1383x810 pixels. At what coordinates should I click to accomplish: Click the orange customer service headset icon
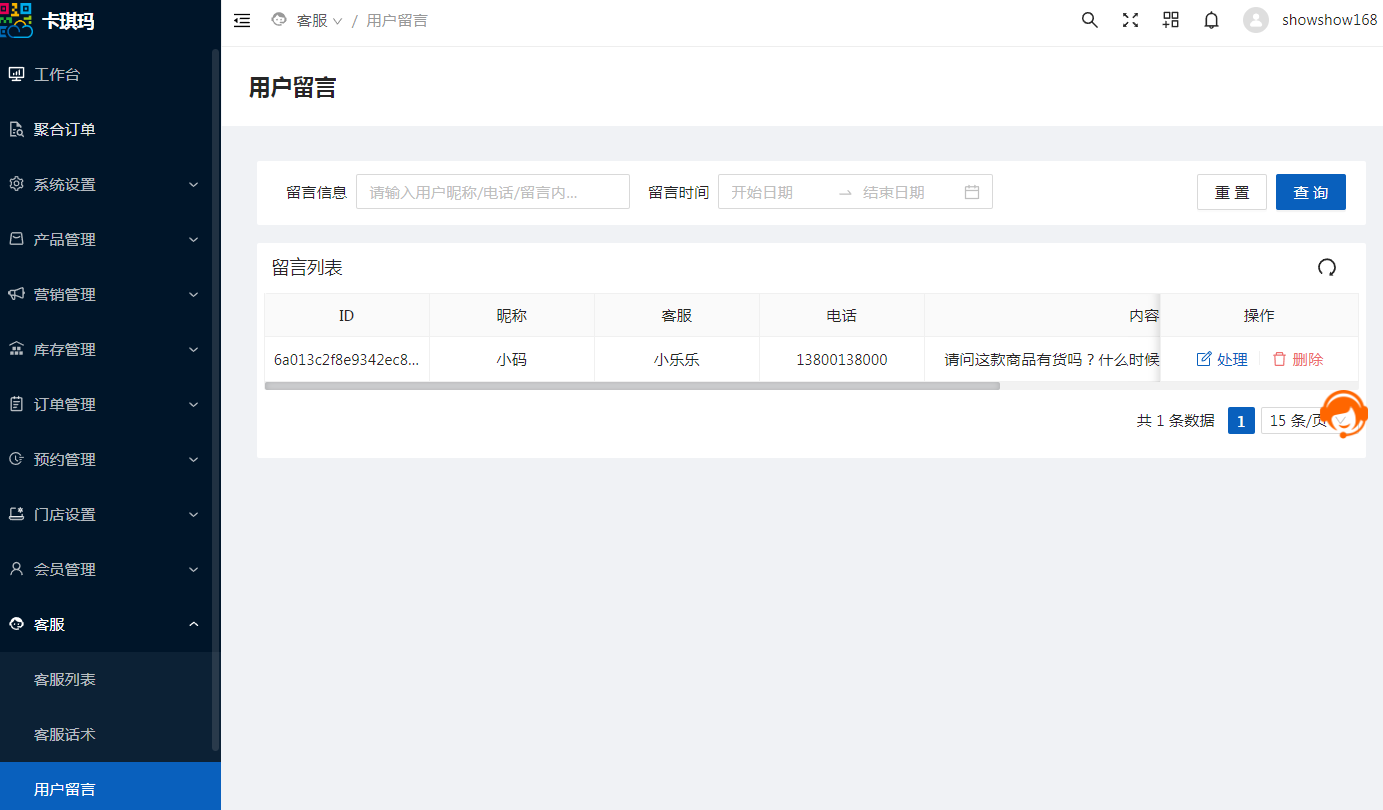tap(1343, 414)
